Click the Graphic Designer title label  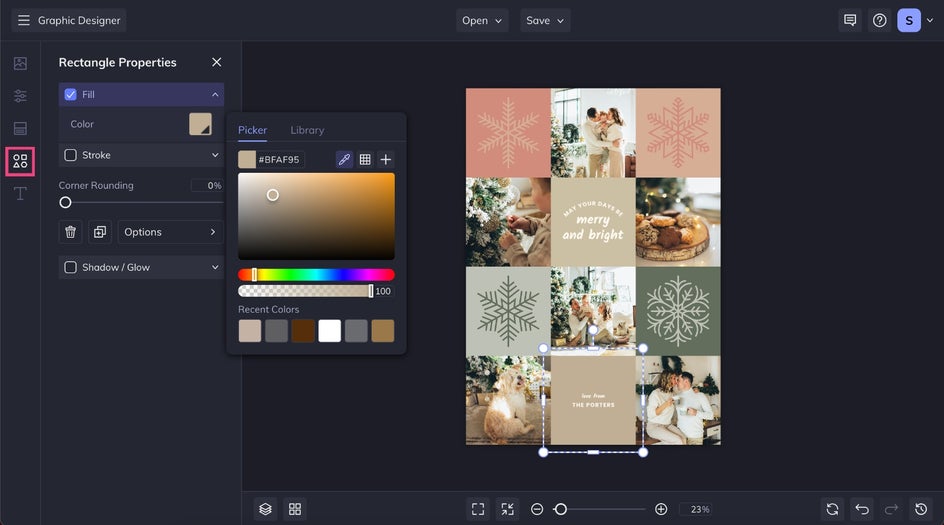pos(79,20)
